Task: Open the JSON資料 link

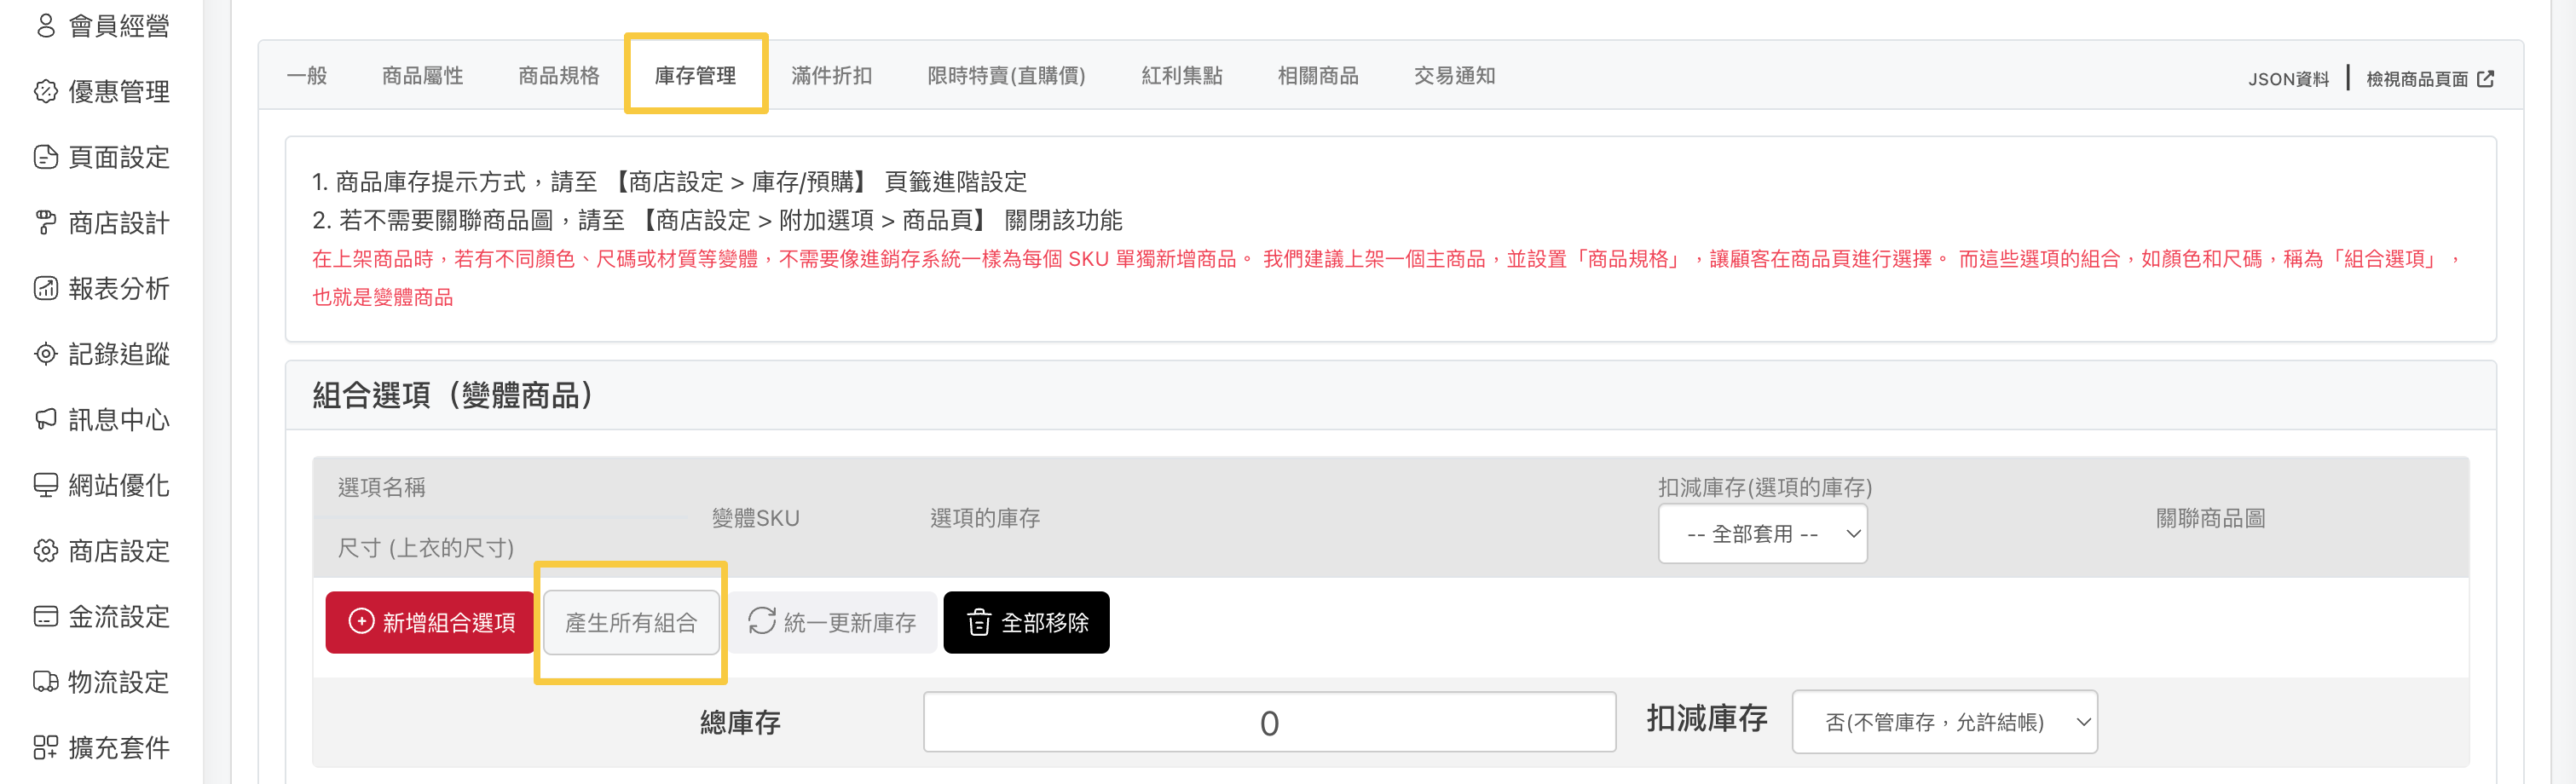Action: click(x=2288, y=79)
